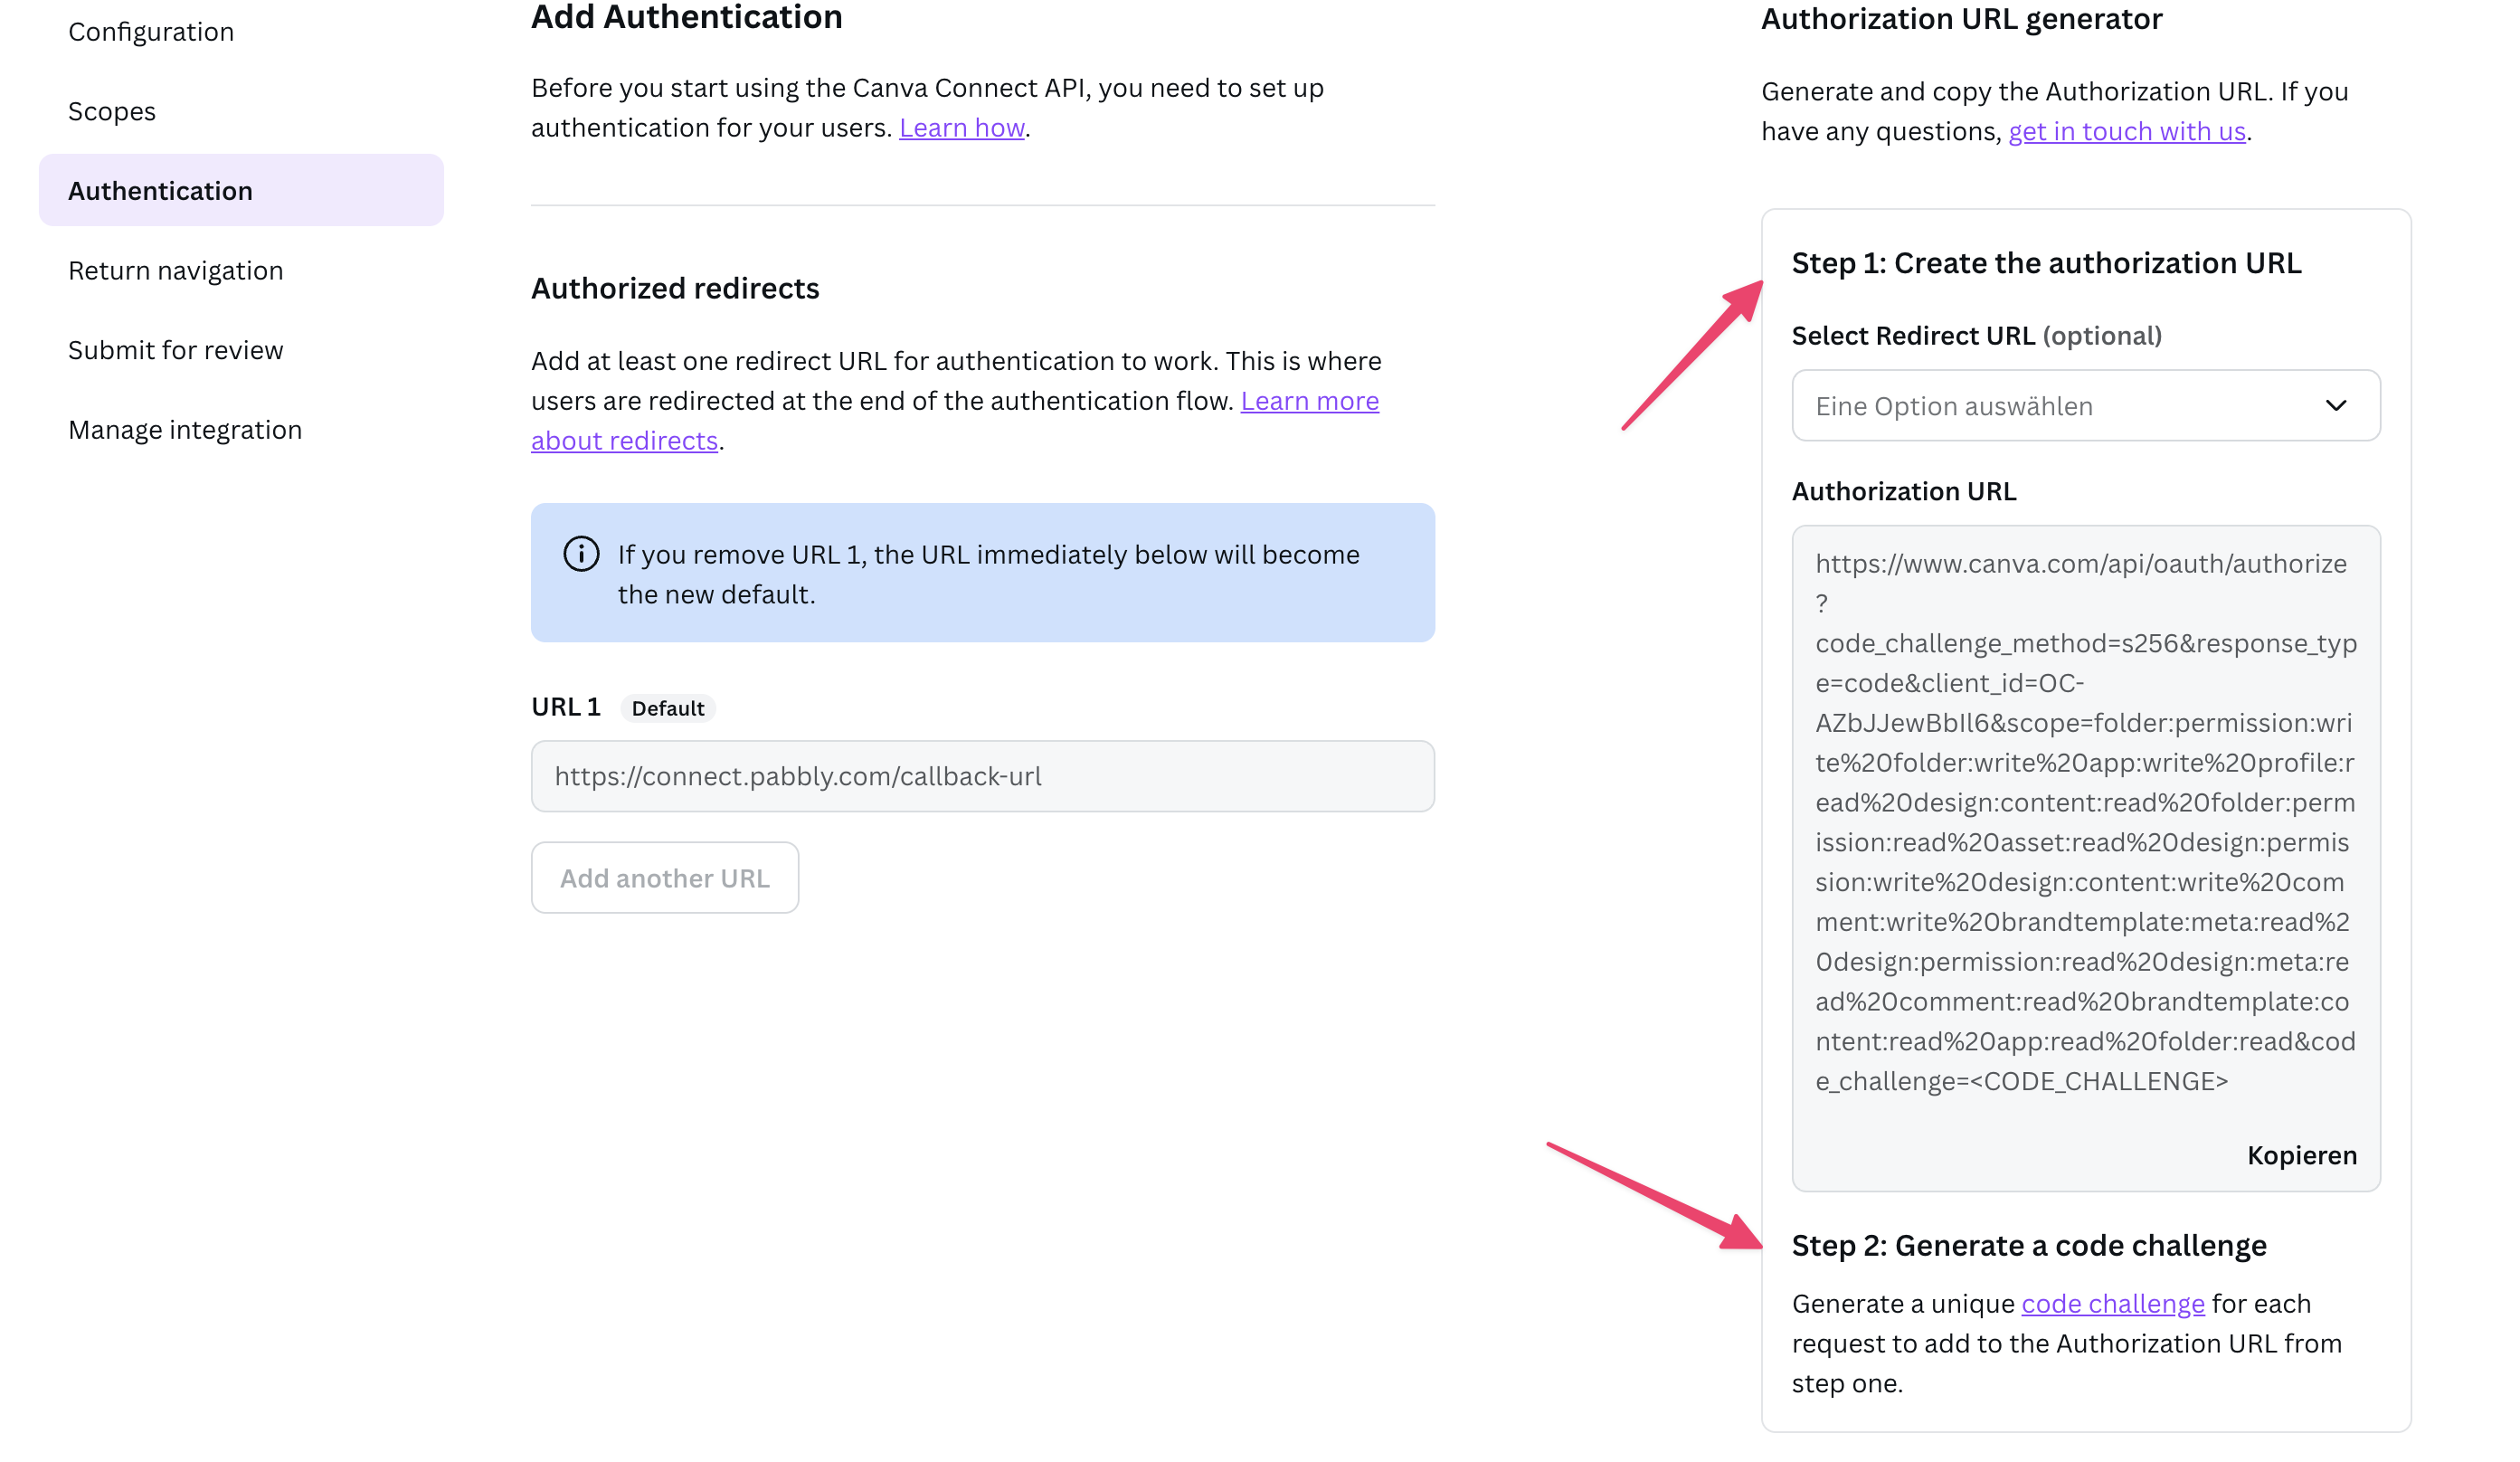Image resolution: width=2520 pixels, height=1462 pixels.
Task: Click the URL 1 input field
Action: (982, 776)
